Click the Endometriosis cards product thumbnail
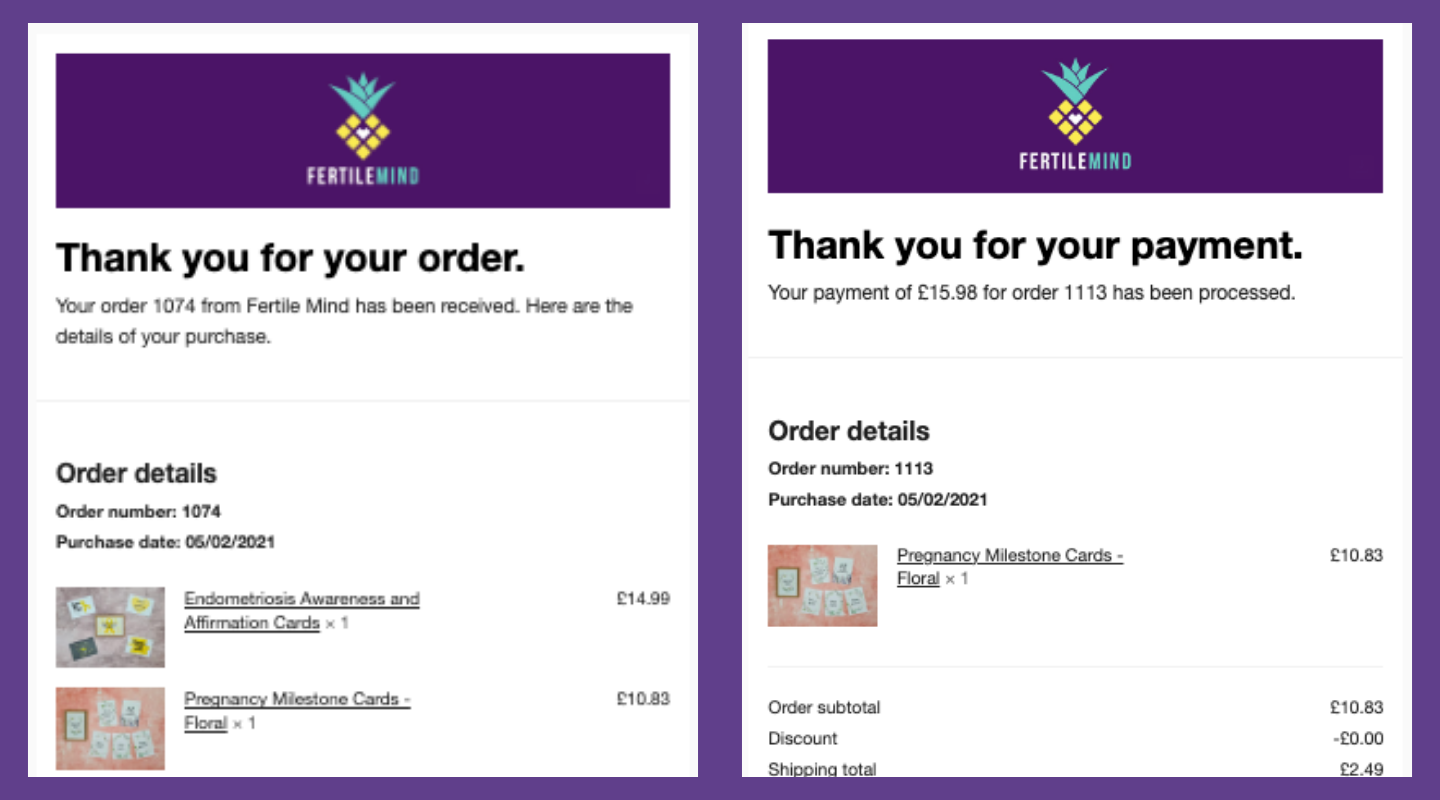The height and width of the screenshot is (800, 1440). [110, 627]
